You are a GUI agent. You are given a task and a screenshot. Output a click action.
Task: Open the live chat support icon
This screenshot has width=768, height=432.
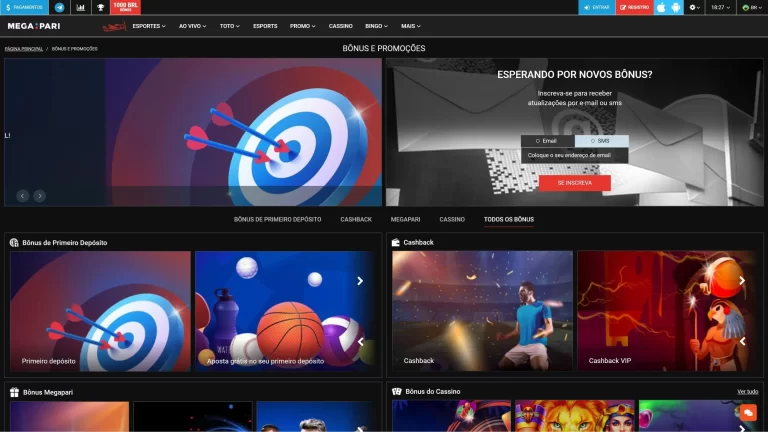point(748,412)
